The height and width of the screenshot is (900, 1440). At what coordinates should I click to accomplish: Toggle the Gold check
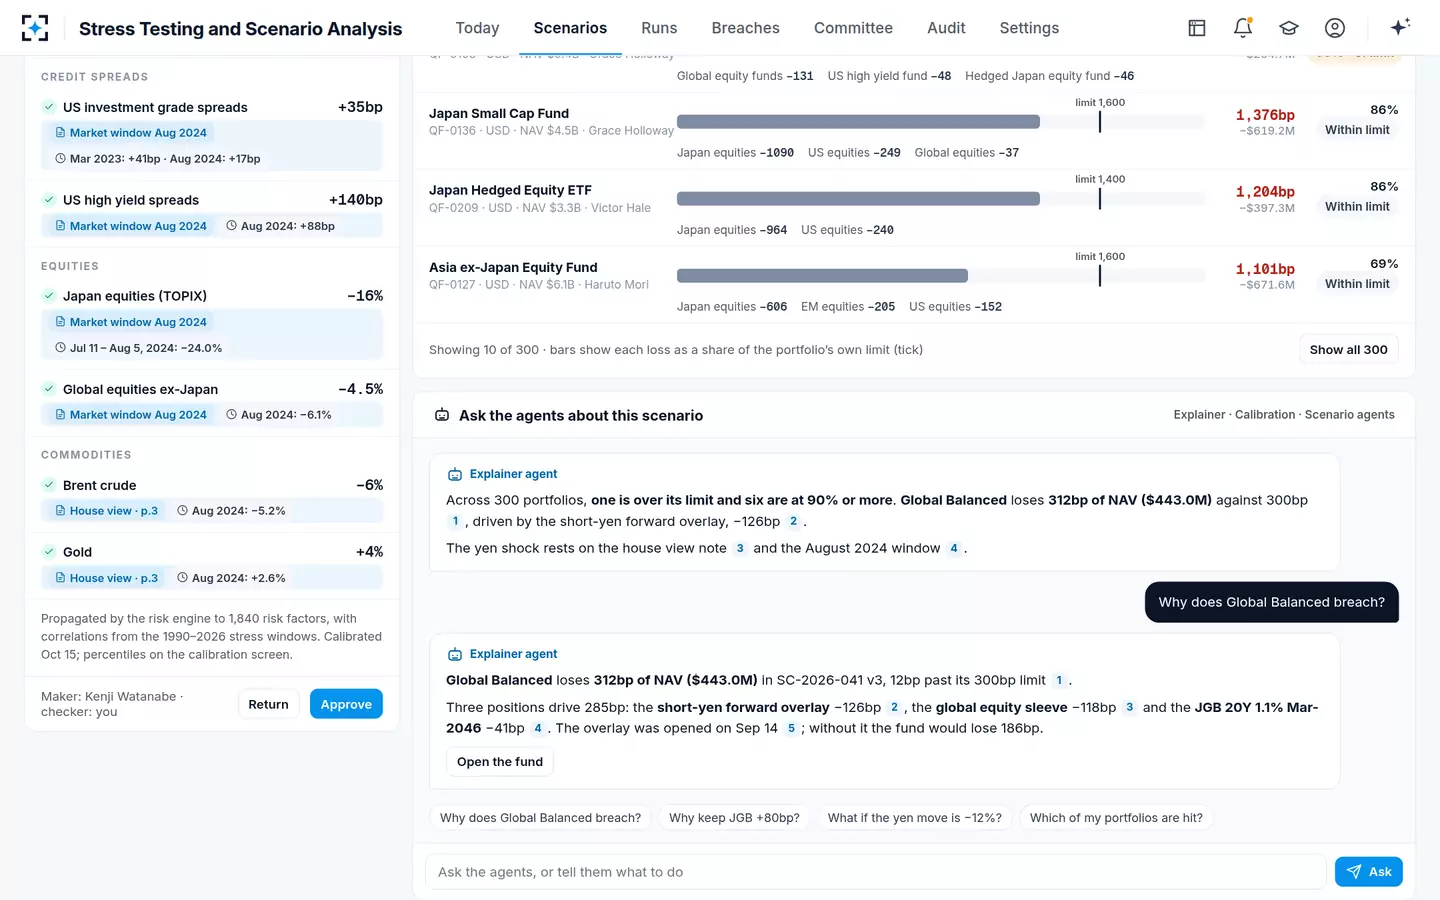coord(49,552)
